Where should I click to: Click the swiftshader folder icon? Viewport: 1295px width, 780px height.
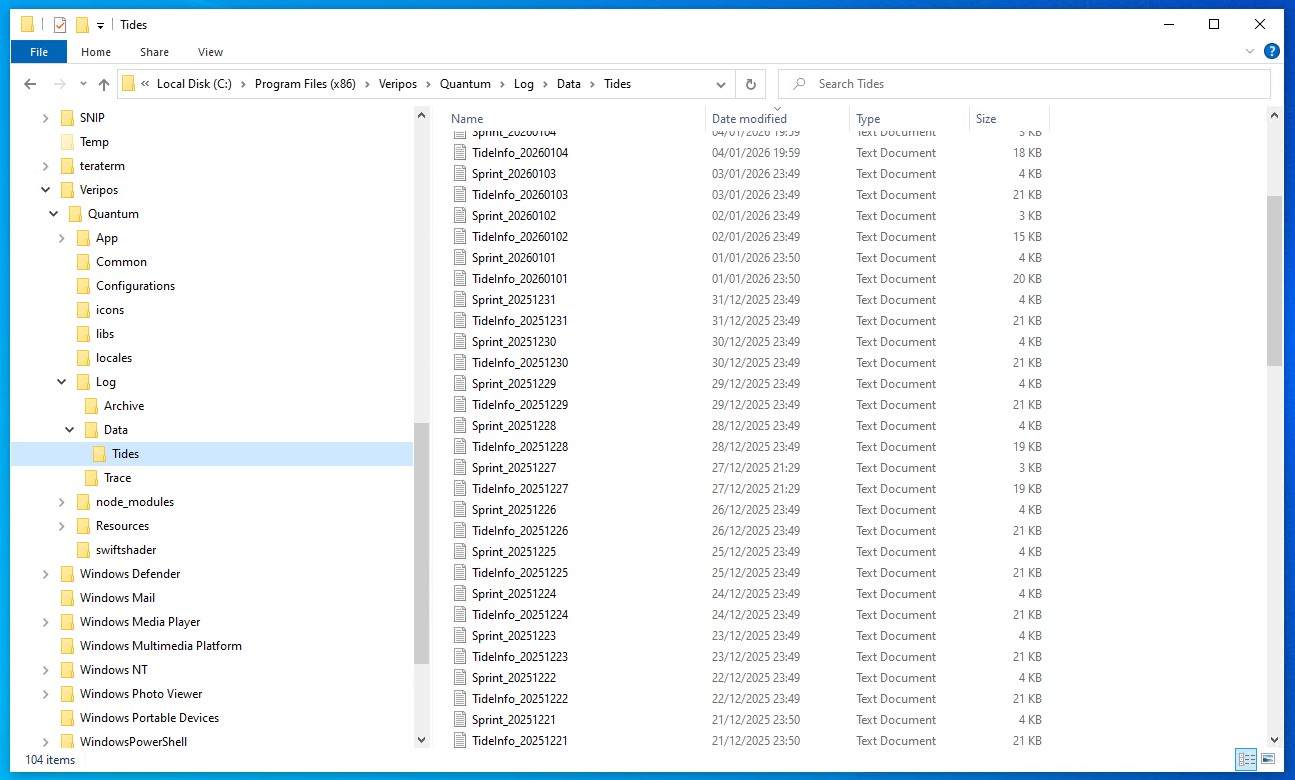[84, 550]
